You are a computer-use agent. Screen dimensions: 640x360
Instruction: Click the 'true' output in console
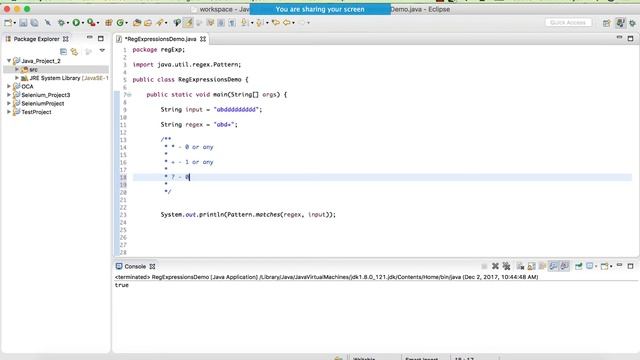tap(122, 285)
